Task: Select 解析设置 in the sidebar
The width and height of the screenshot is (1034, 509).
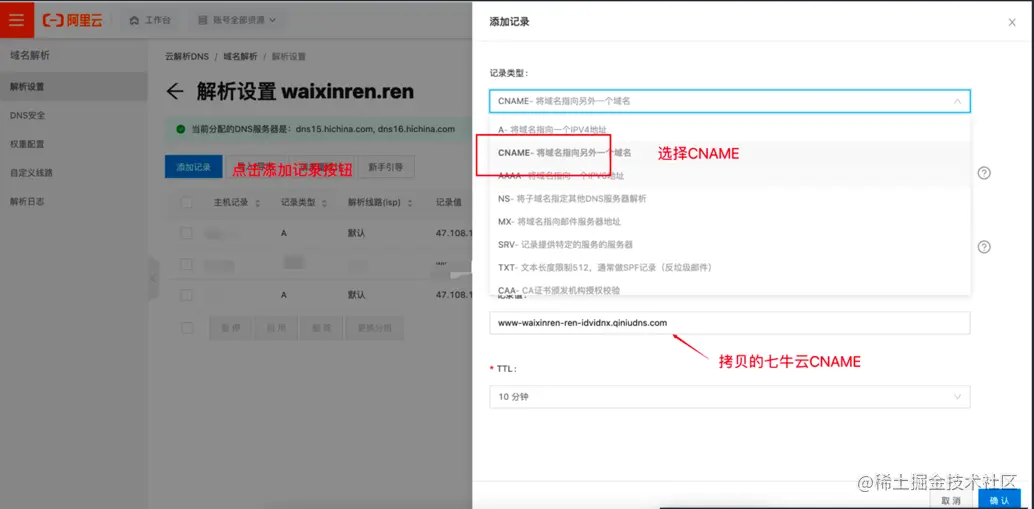Action: (x=73, y=86)
